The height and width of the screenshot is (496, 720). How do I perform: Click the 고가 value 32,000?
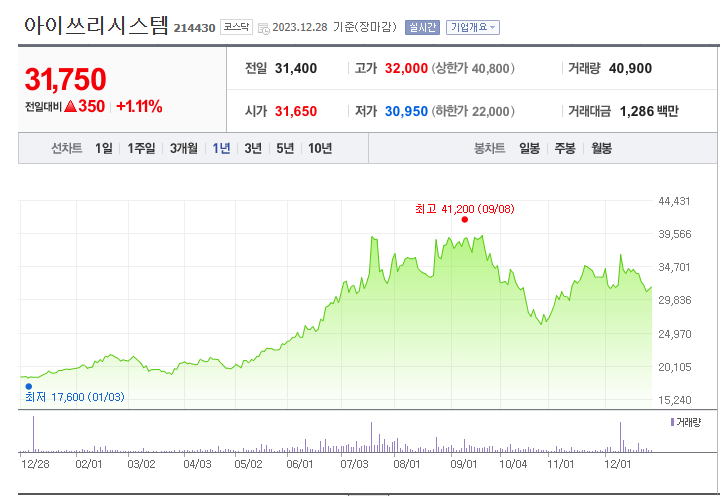406,68
